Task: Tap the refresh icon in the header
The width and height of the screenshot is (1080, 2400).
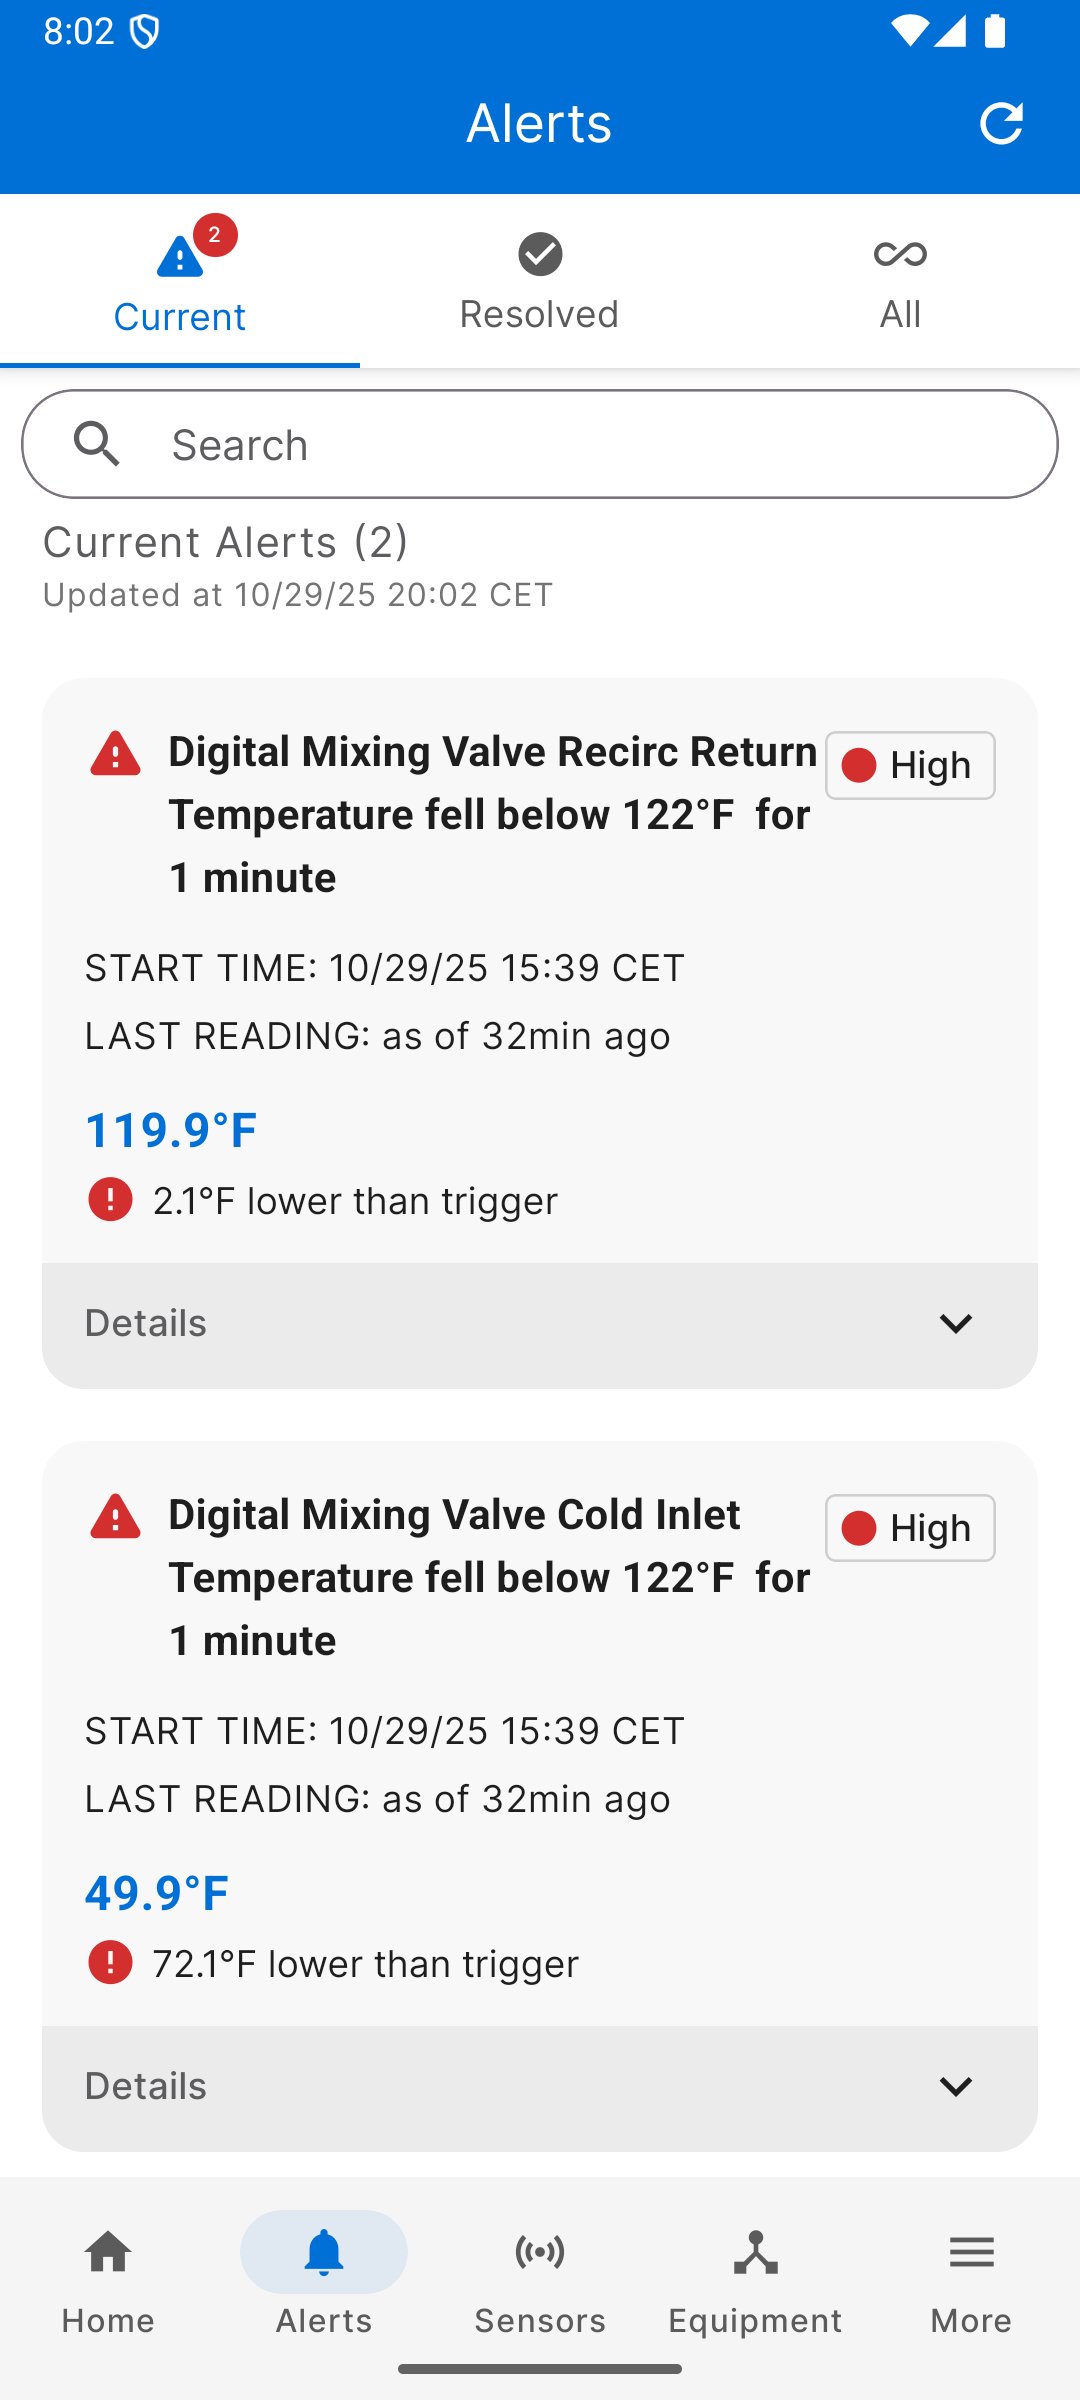Action: pos(1001,123)
